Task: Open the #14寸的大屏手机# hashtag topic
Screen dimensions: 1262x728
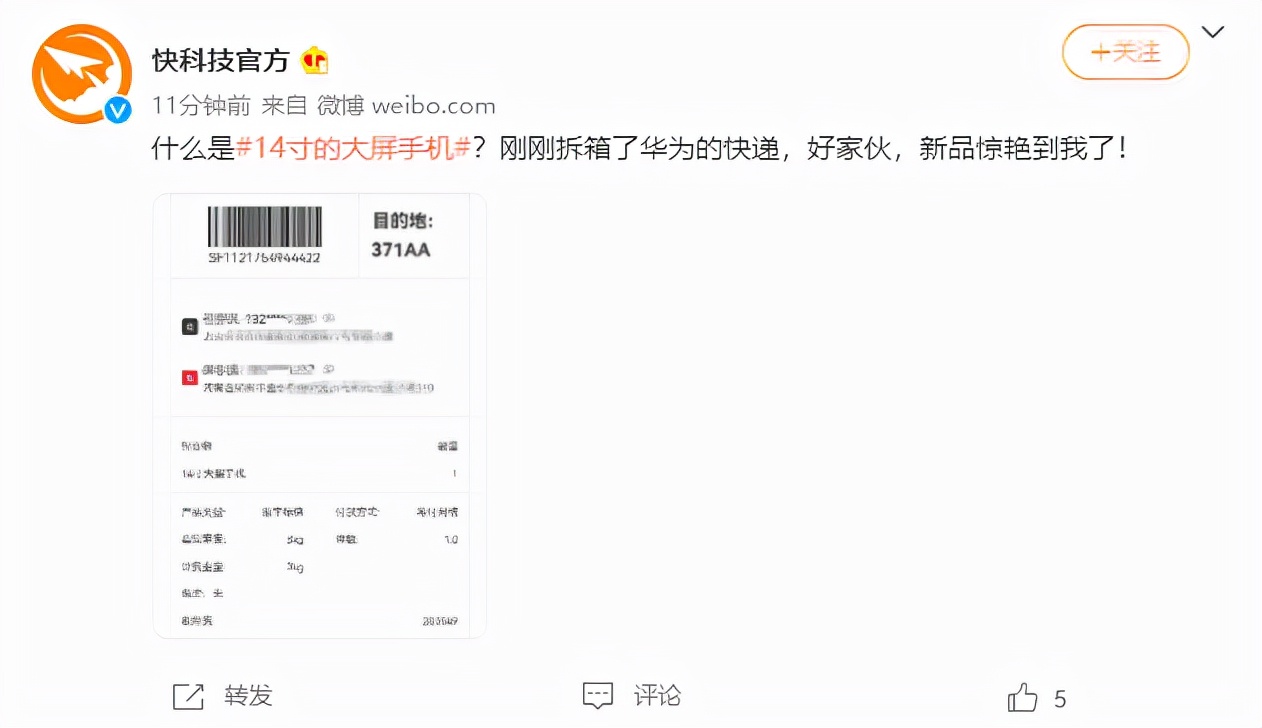Action: 353,149
